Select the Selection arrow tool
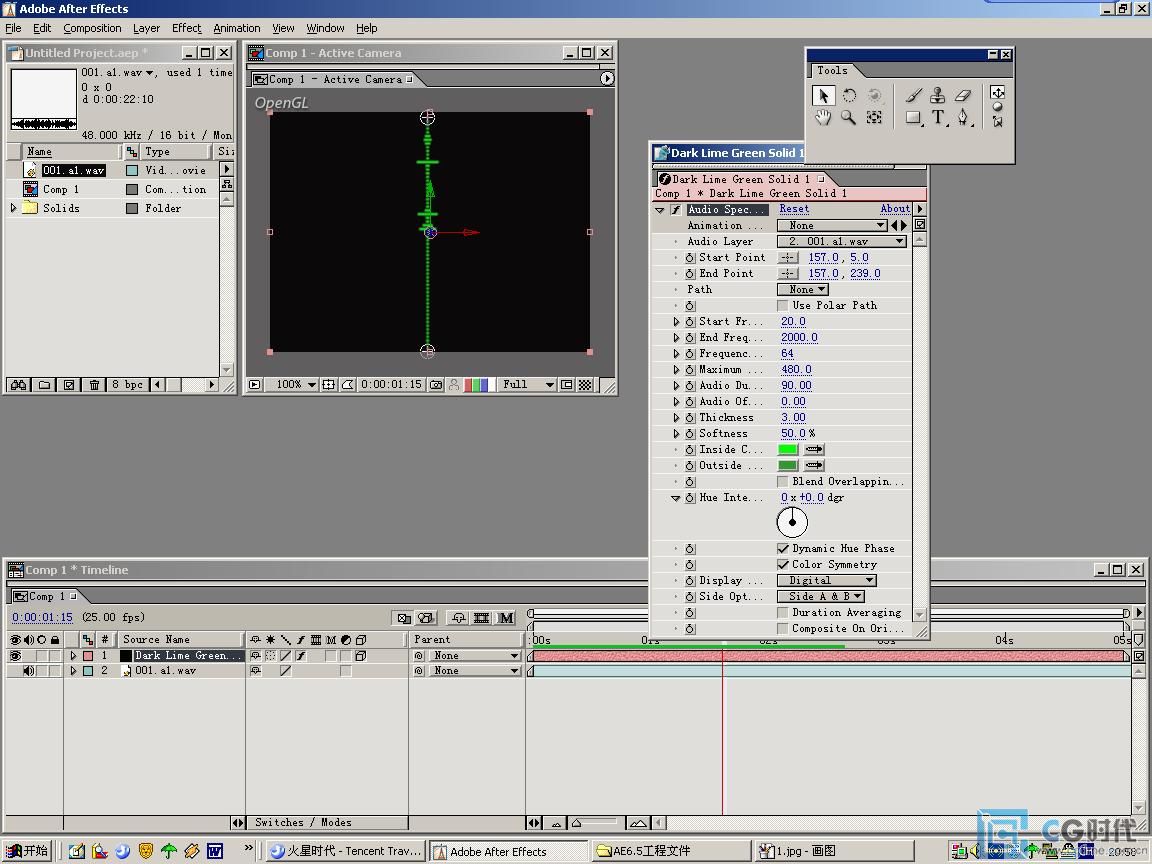The width and height of the screenshot is (1152, 864). click(823, 96)
